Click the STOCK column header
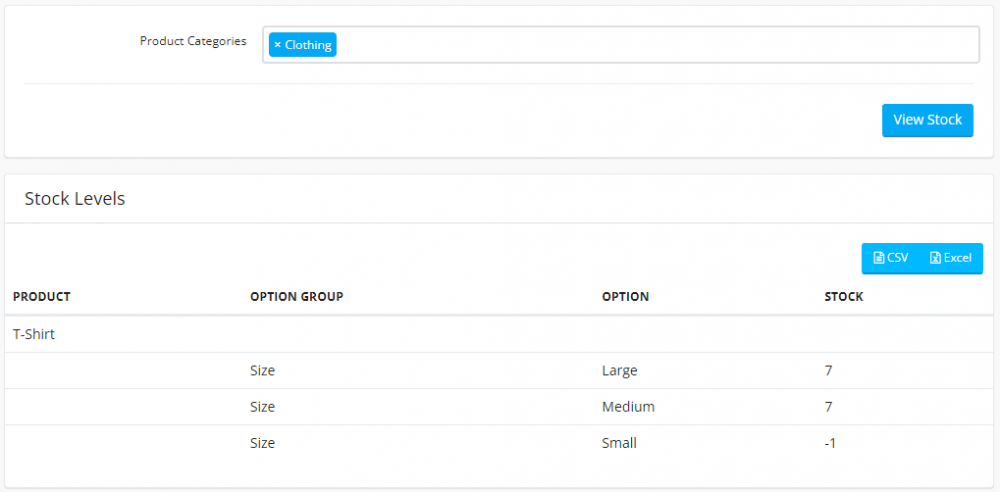The image size is (1000, 492). click(x=843, y=297)
